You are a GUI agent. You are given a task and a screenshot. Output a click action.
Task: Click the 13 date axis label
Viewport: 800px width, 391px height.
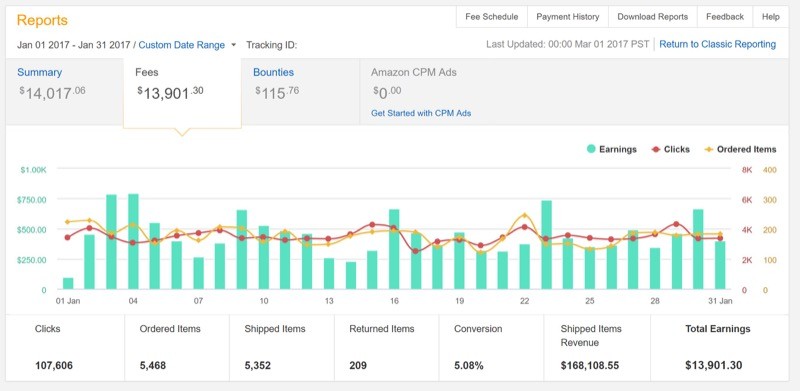(329, 301)
